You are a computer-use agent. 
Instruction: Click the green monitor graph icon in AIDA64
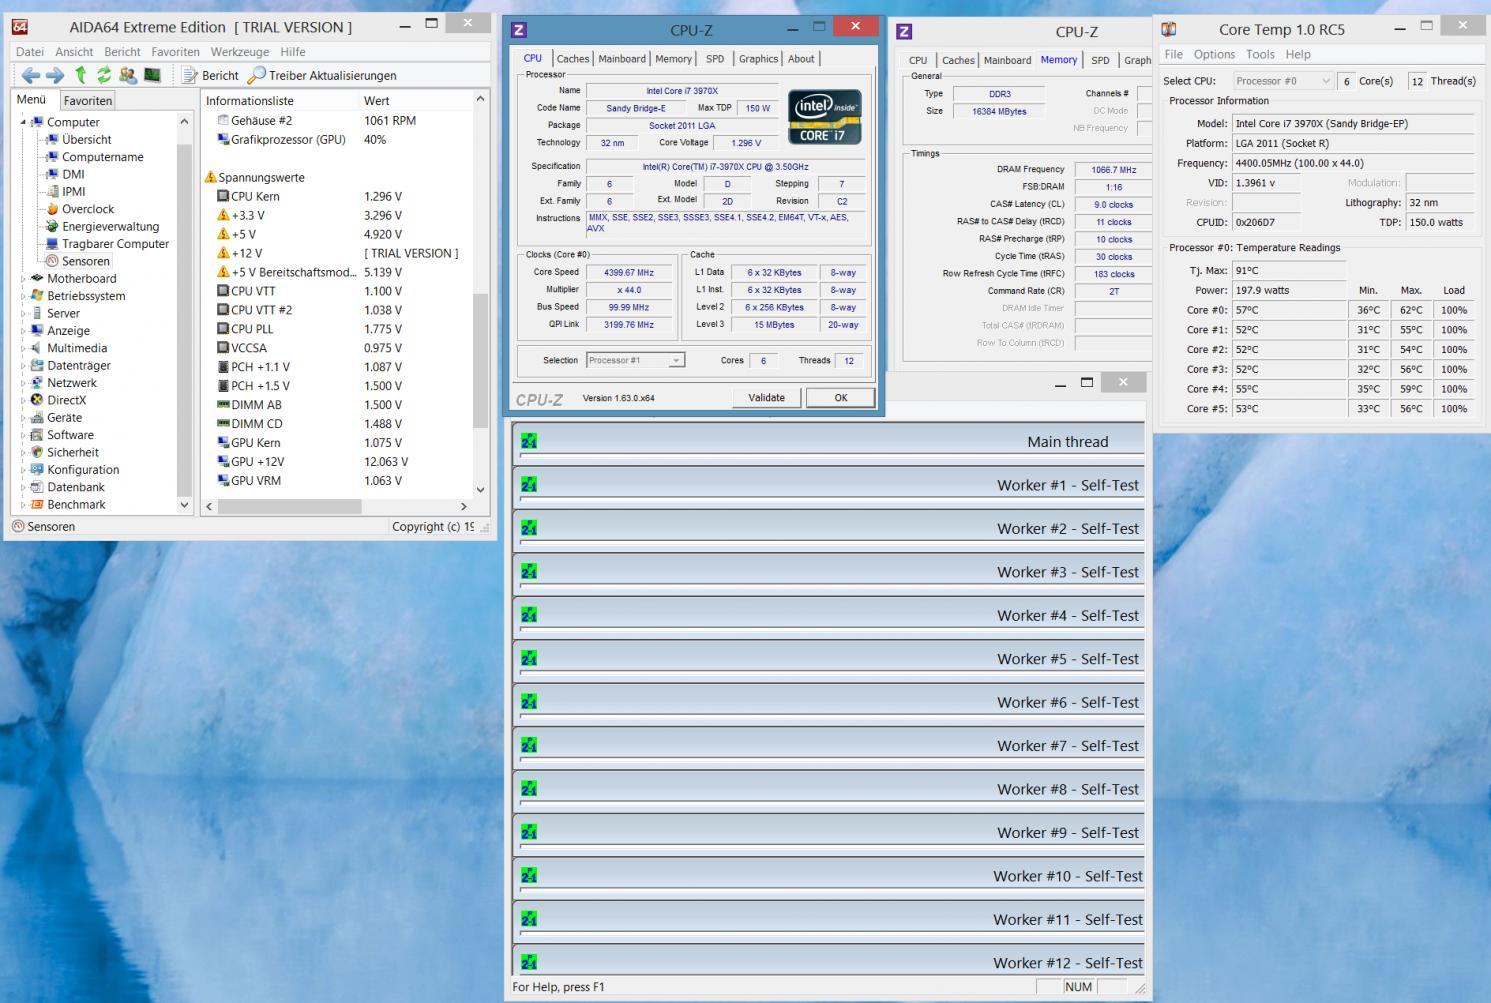pos(152,75)
